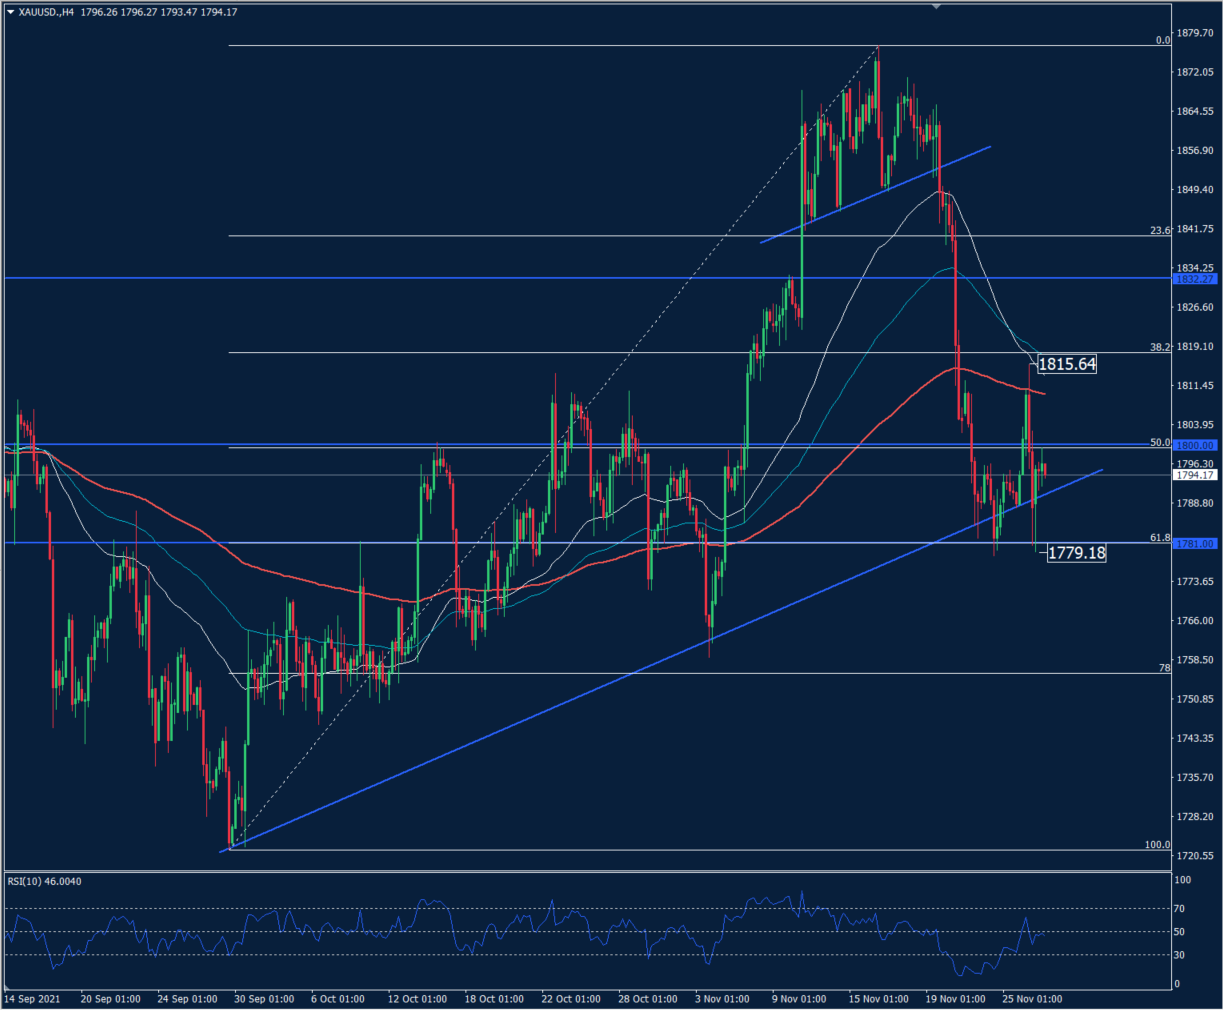Viewport: 1223px width, 1010px height.
Task: Select the 1815.64 price label
Action: [1067, 364]
